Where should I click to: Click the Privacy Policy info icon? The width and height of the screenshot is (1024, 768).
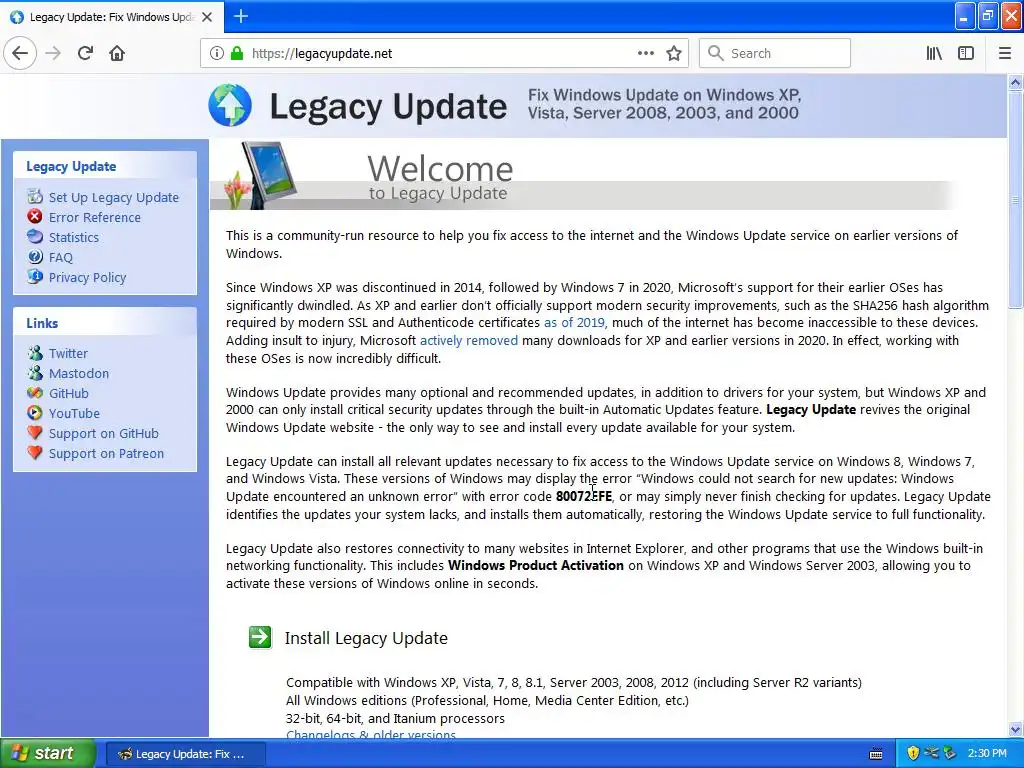coord(35,277)
